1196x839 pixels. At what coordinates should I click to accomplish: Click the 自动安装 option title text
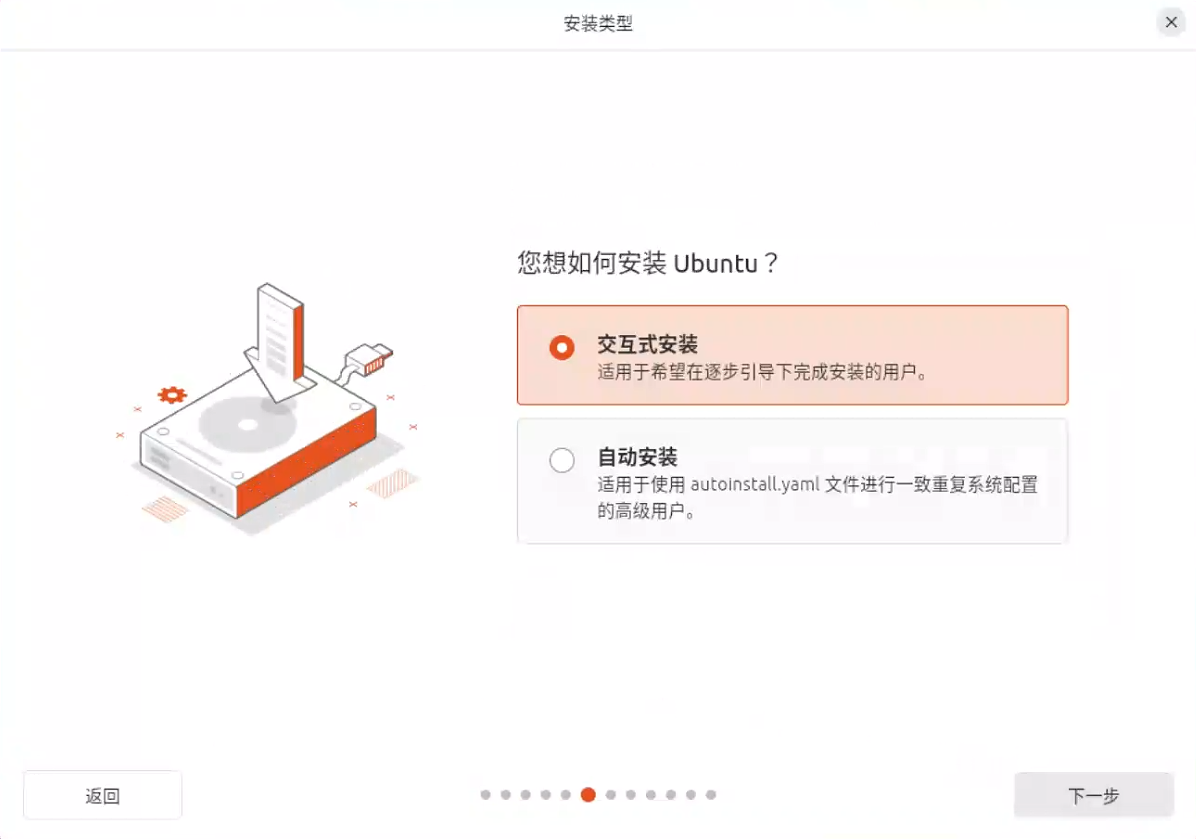coord(638,457)
